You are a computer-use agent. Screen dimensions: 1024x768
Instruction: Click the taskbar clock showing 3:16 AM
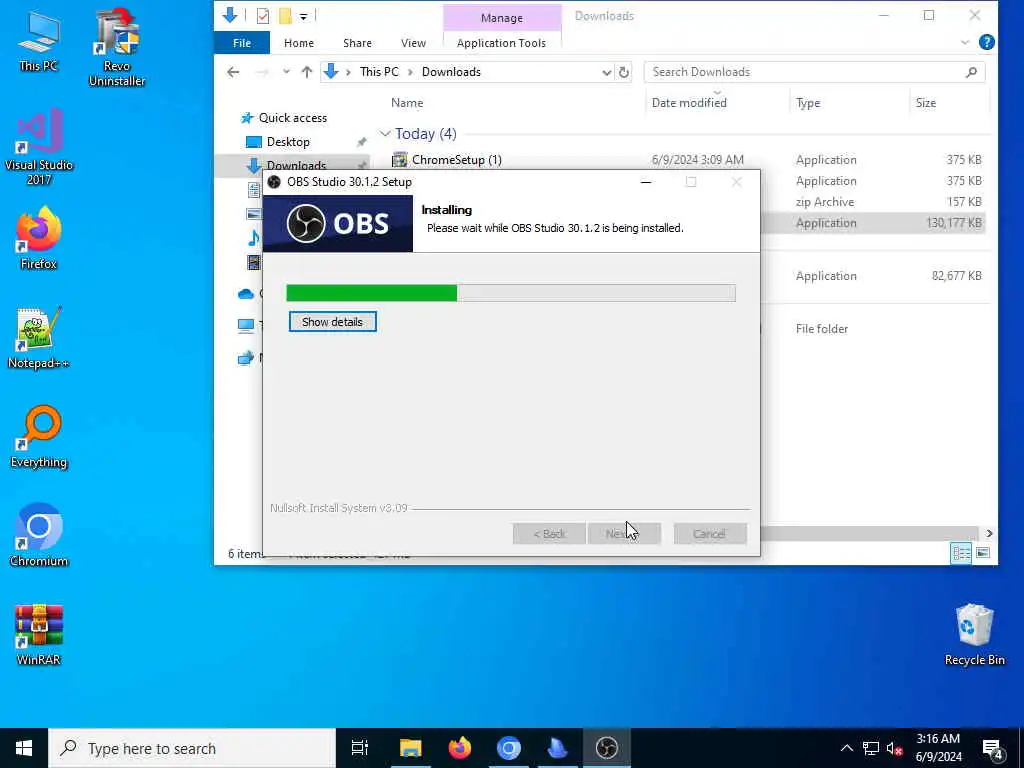938,748
